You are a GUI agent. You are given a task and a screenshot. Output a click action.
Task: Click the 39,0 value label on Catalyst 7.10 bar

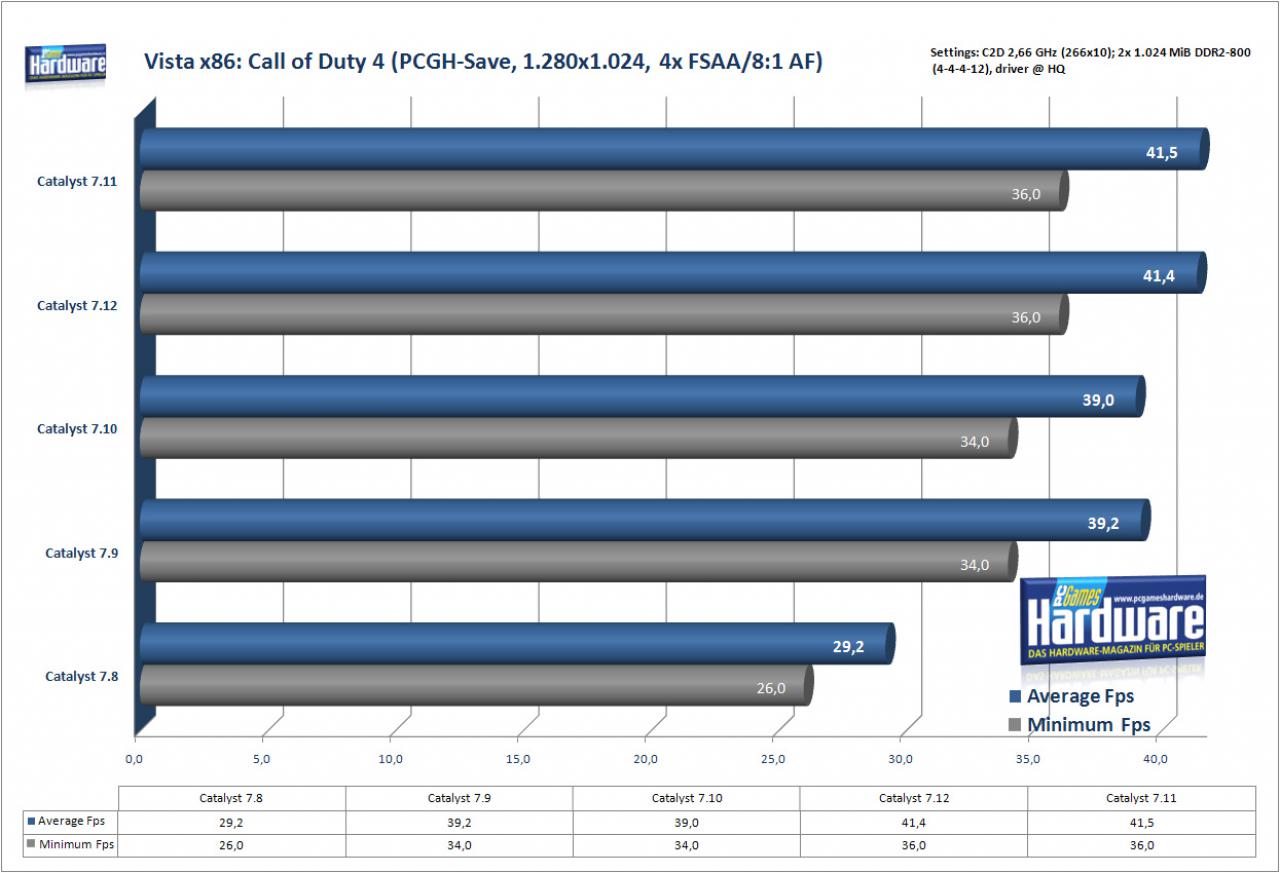[x=1099, y=400]
